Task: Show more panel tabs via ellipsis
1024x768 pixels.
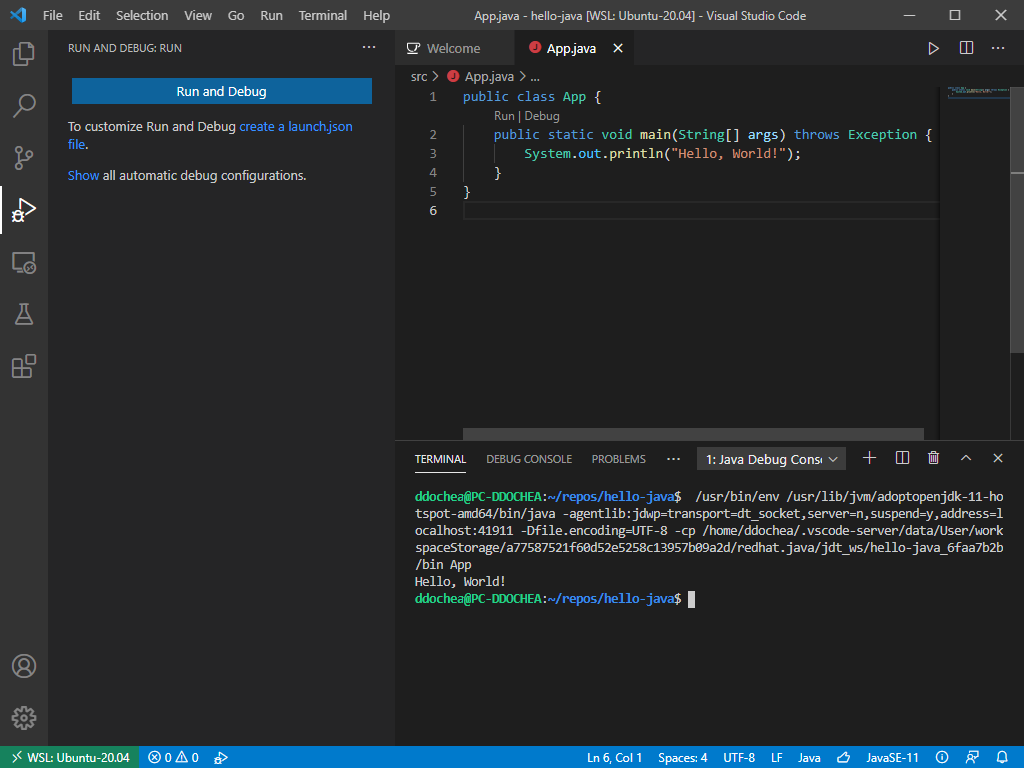Action: point(673,459)
